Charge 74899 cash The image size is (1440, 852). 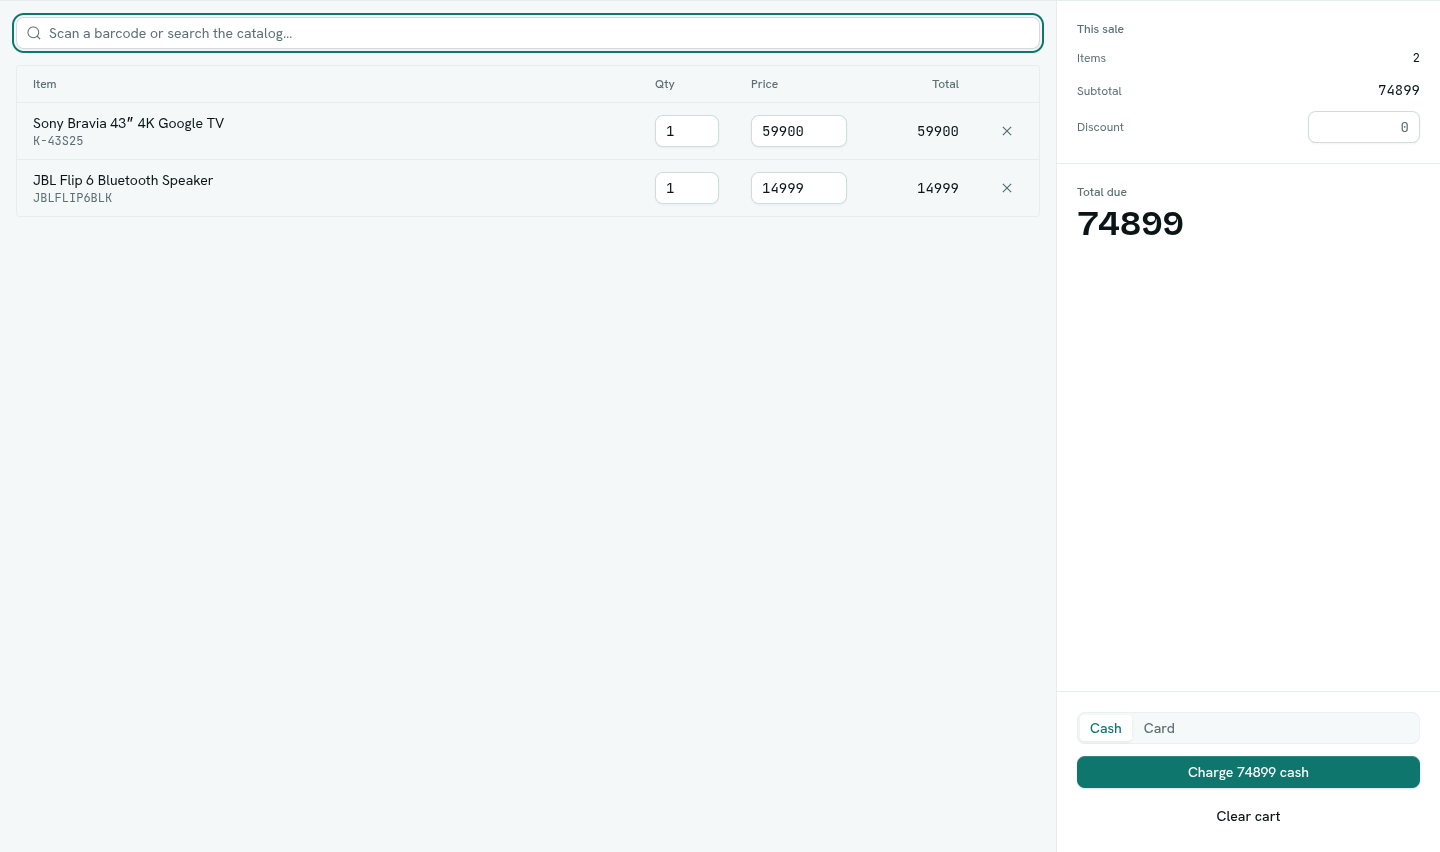1248,772
